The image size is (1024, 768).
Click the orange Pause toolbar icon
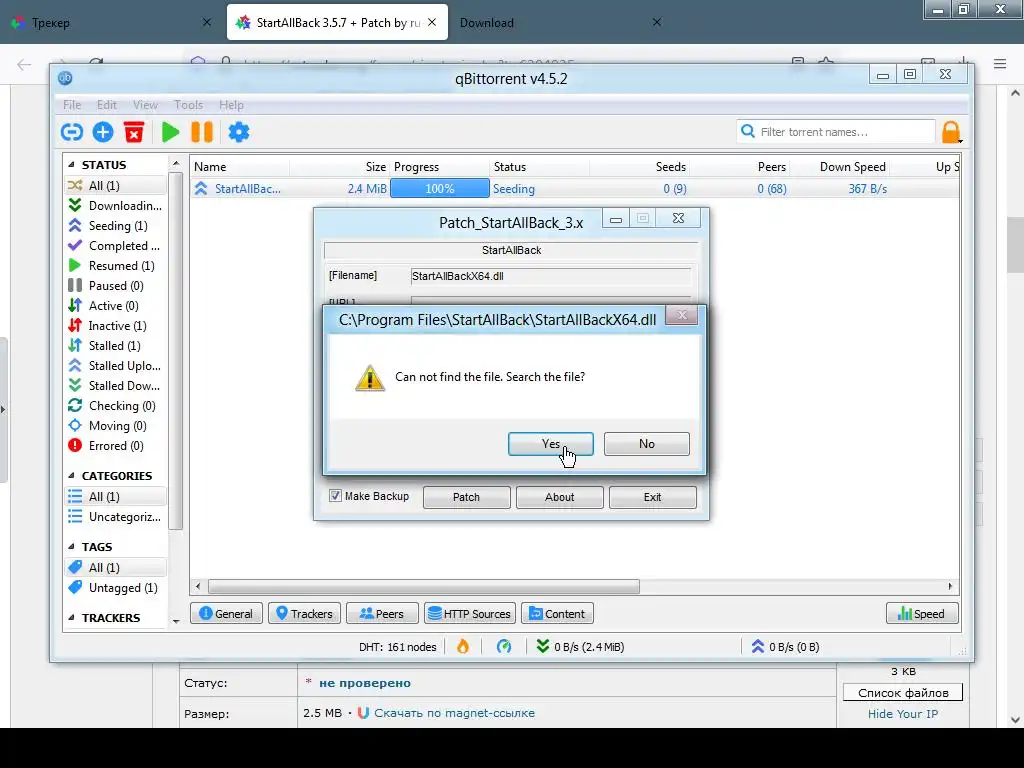[x=202, y=132]
